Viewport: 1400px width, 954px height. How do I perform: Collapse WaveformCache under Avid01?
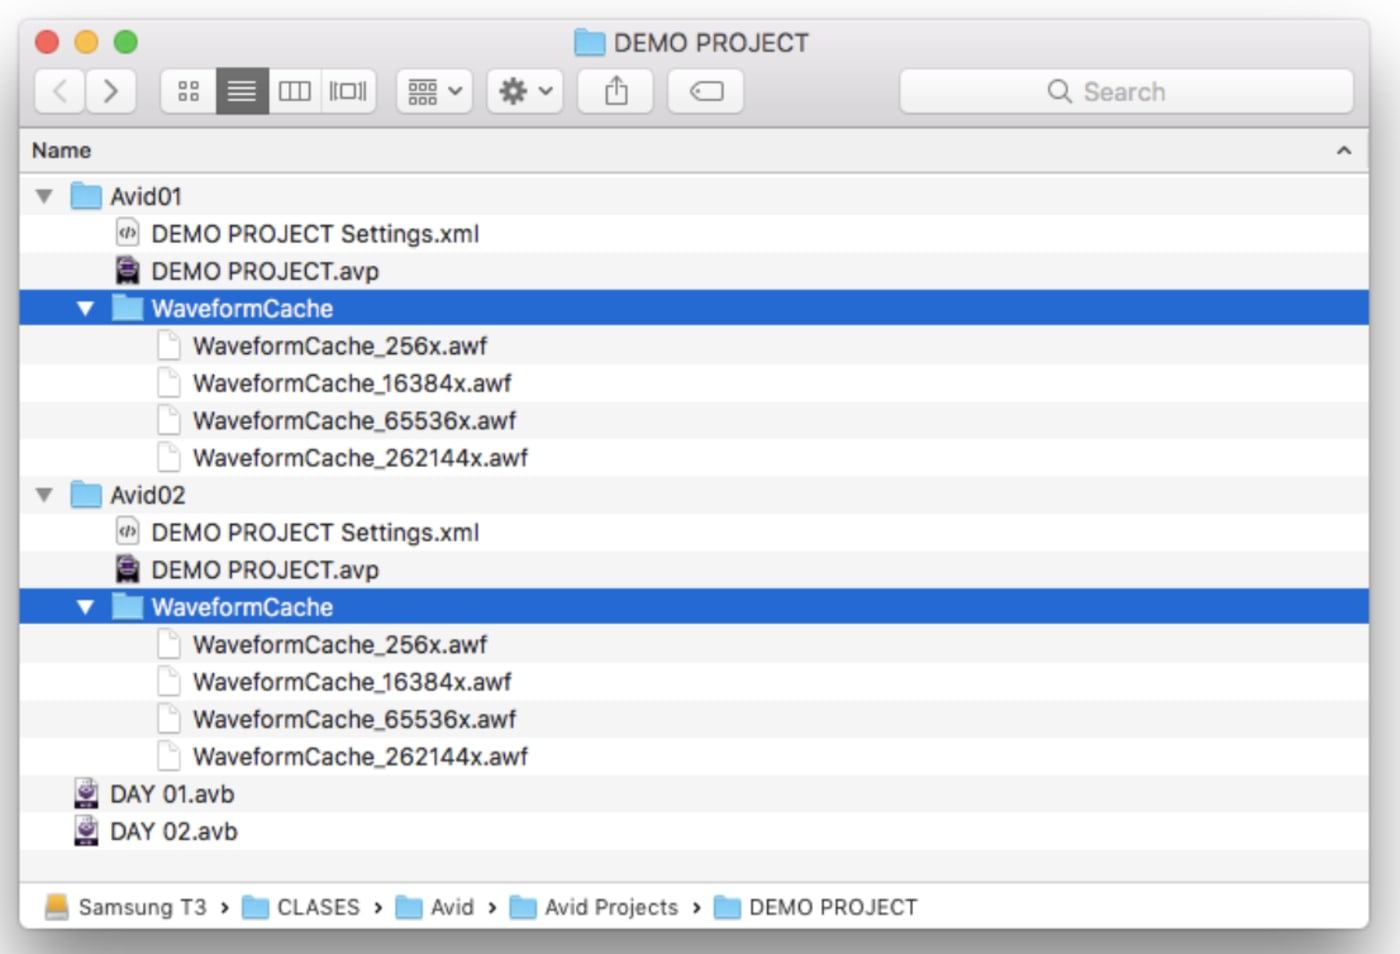[86, 308]
